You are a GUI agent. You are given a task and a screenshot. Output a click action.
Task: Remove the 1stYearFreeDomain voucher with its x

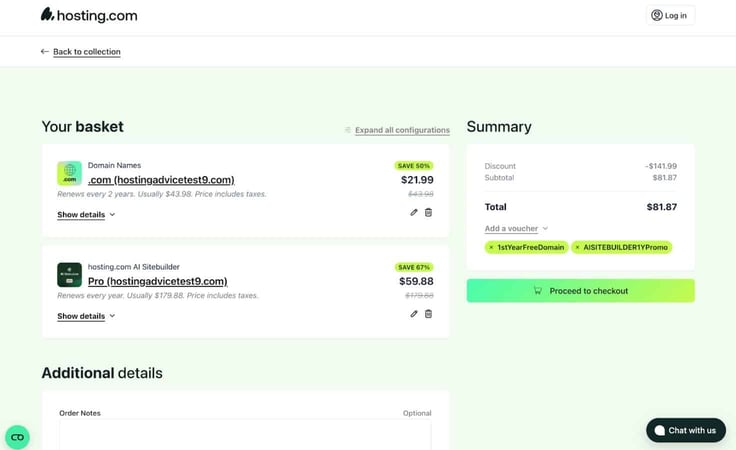pyautogui.click(x=491, y=247)
